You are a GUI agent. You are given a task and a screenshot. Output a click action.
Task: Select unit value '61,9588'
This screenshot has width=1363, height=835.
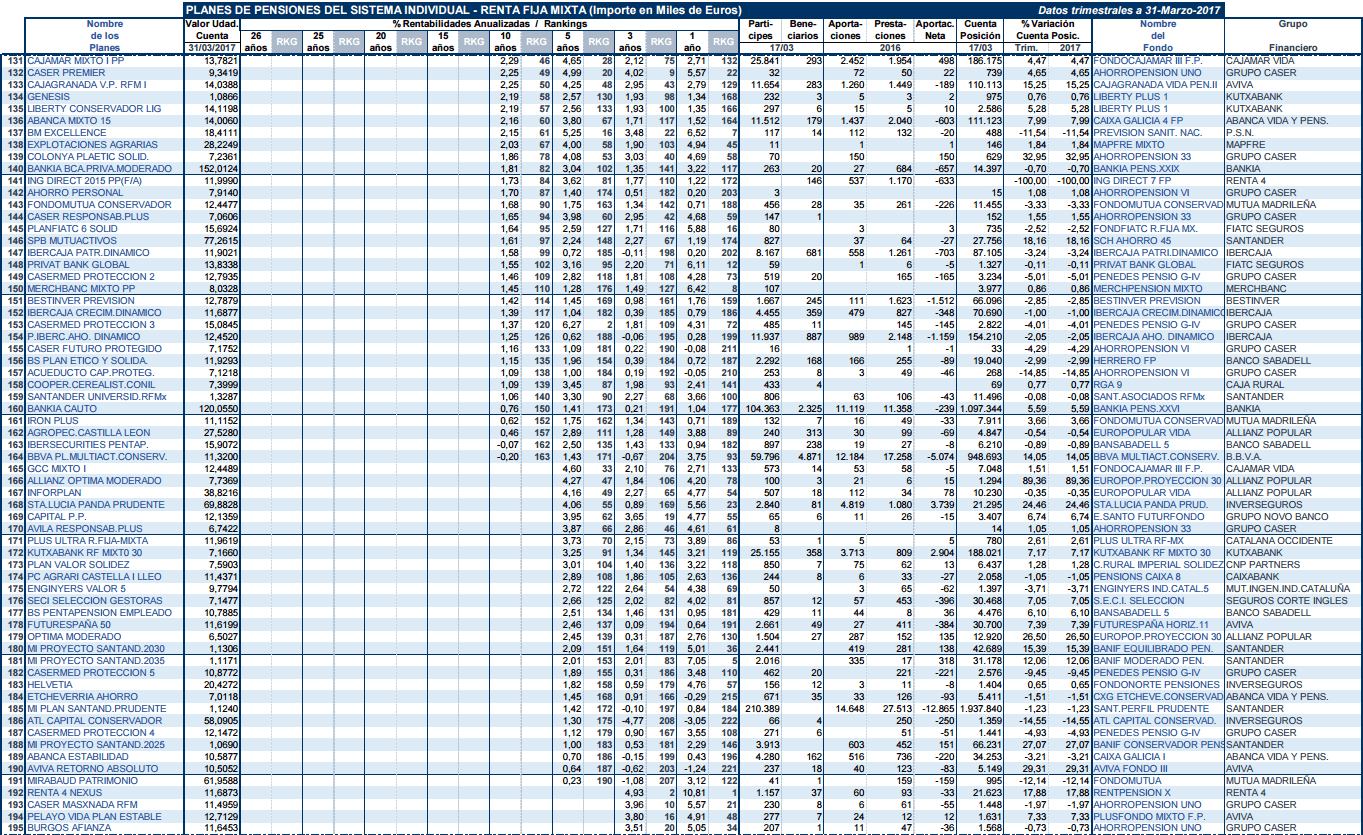point(221,781)
